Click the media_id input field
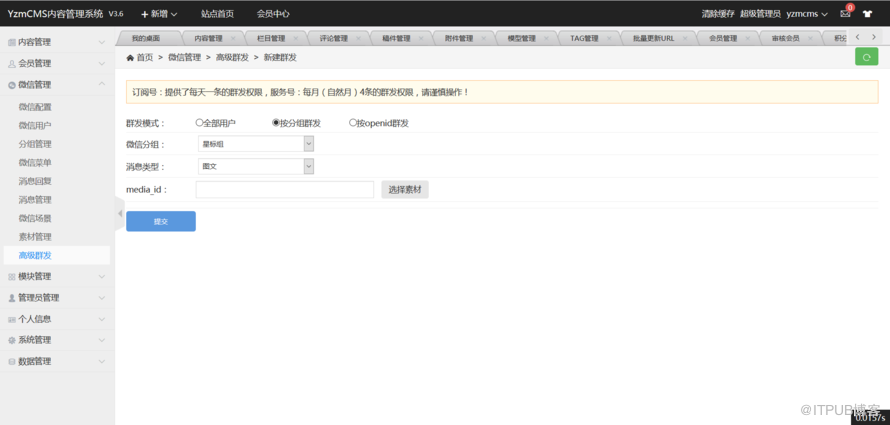890x425 pixels. (x=284, y=190)
